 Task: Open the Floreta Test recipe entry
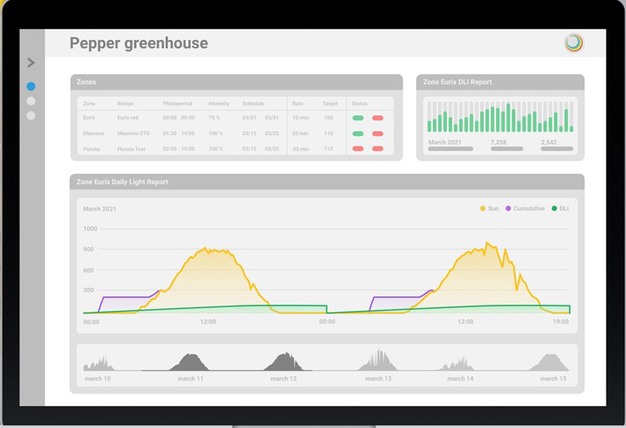click(133, 148)
